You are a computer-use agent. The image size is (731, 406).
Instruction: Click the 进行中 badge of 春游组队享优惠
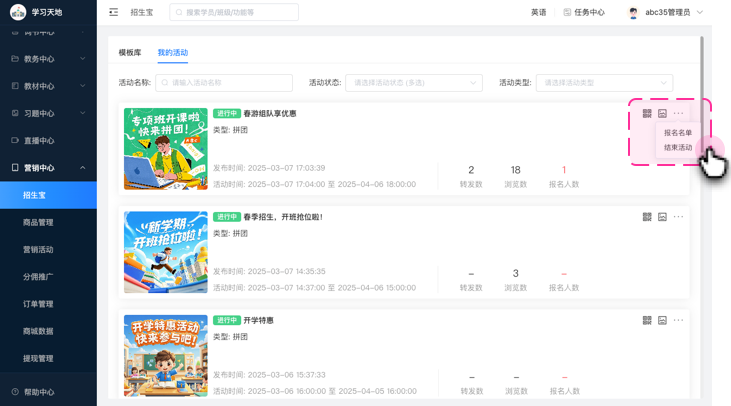point(227,113)
